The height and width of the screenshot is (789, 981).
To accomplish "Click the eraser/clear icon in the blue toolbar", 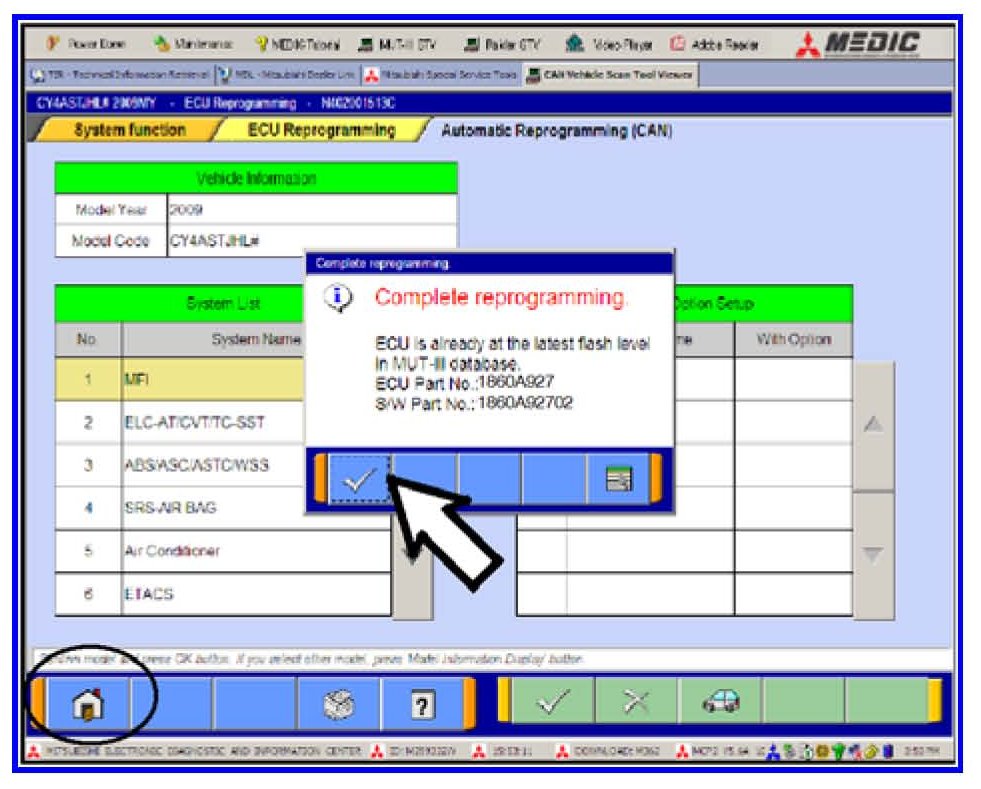I will coord(338,702).
